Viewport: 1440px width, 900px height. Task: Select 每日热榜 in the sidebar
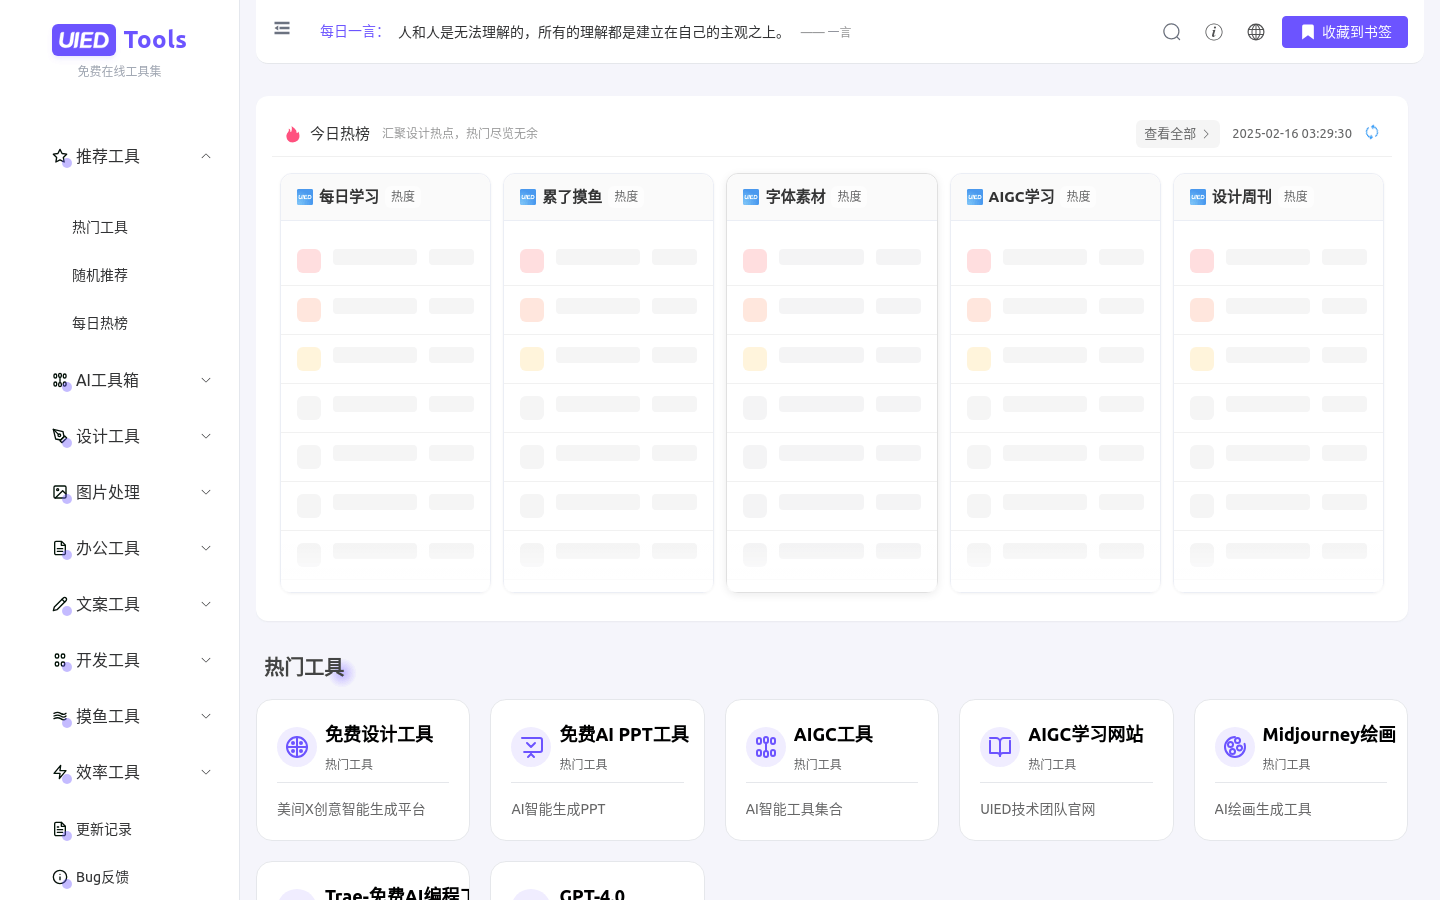click(100, 323)
